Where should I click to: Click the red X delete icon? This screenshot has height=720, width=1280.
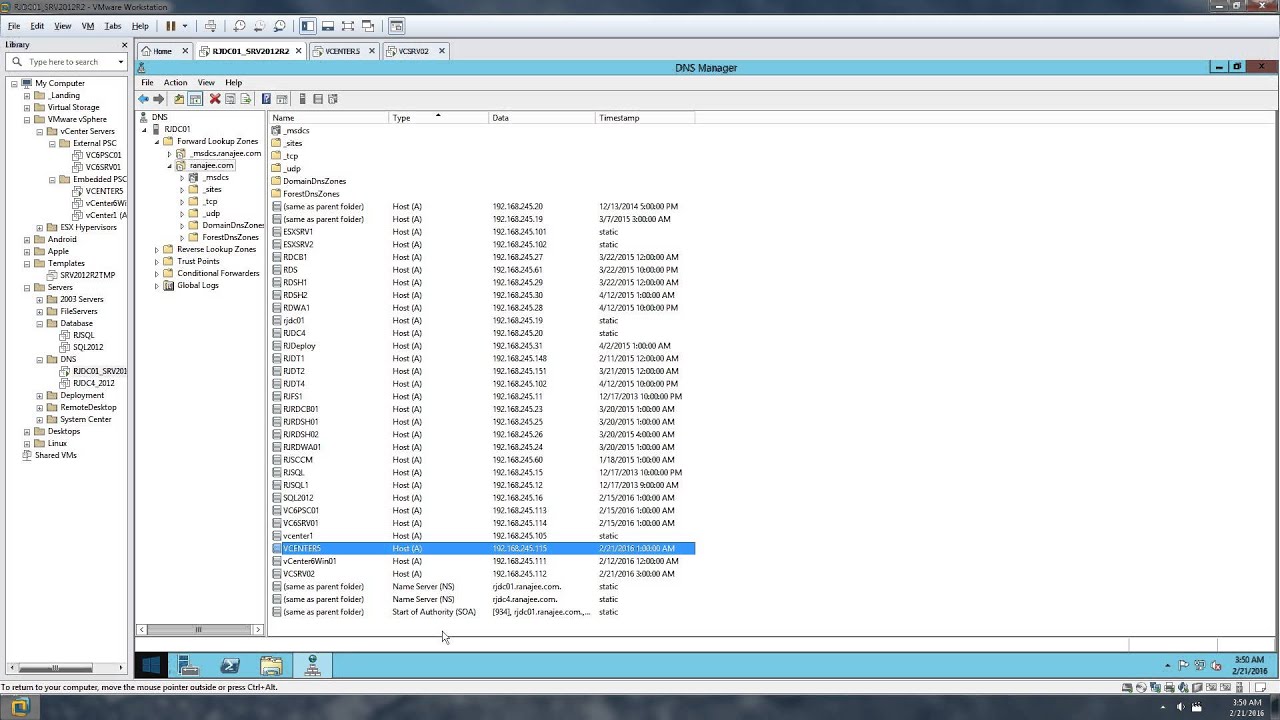pyautogui.click(x=215, y=99)
